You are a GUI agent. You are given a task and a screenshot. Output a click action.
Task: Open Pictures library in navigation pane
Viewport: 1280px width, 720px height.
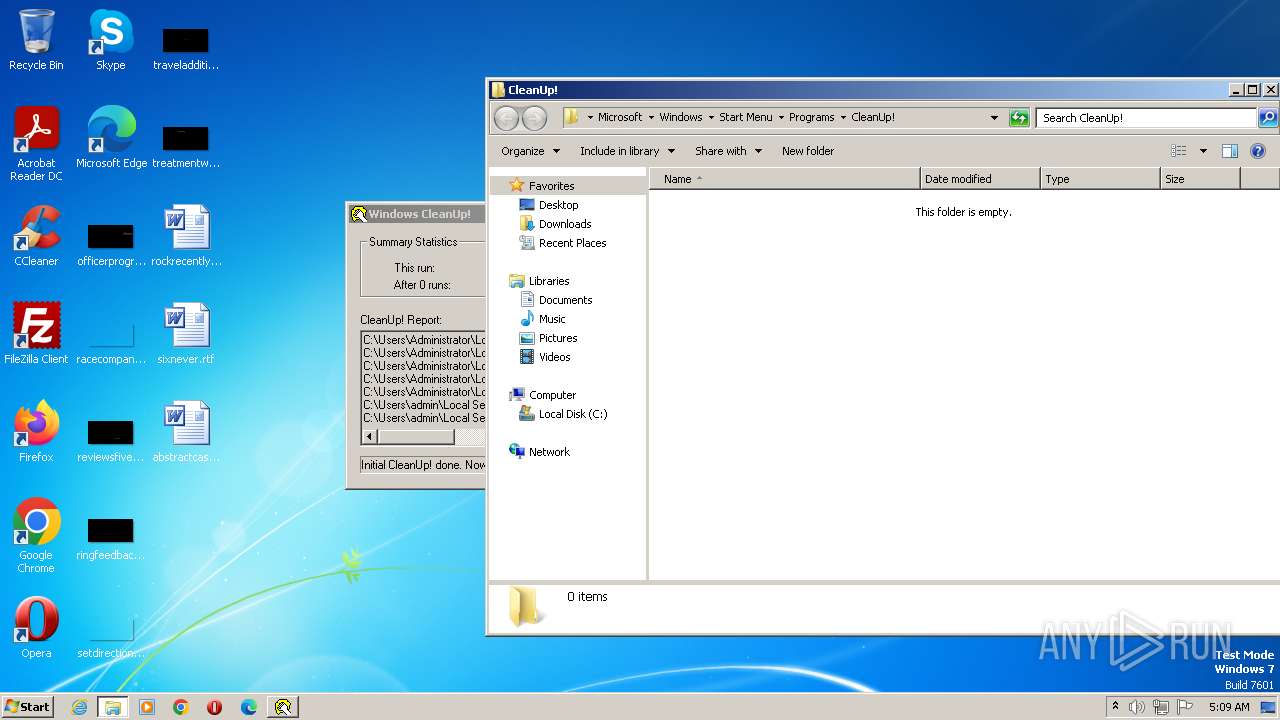(x=558, y=338)
